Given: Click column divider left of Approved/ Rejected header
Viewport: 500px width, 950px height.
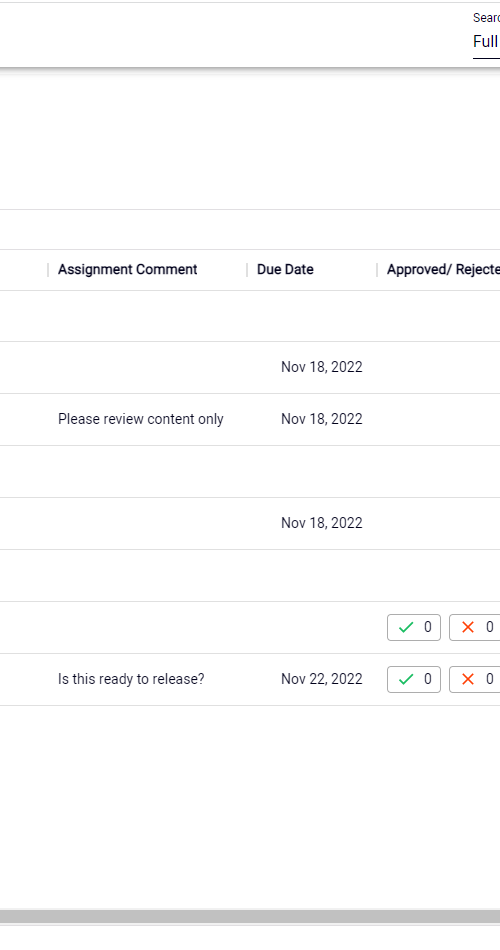Looking at the screenshot, I should pyautogui.click(x=377, y=270).
